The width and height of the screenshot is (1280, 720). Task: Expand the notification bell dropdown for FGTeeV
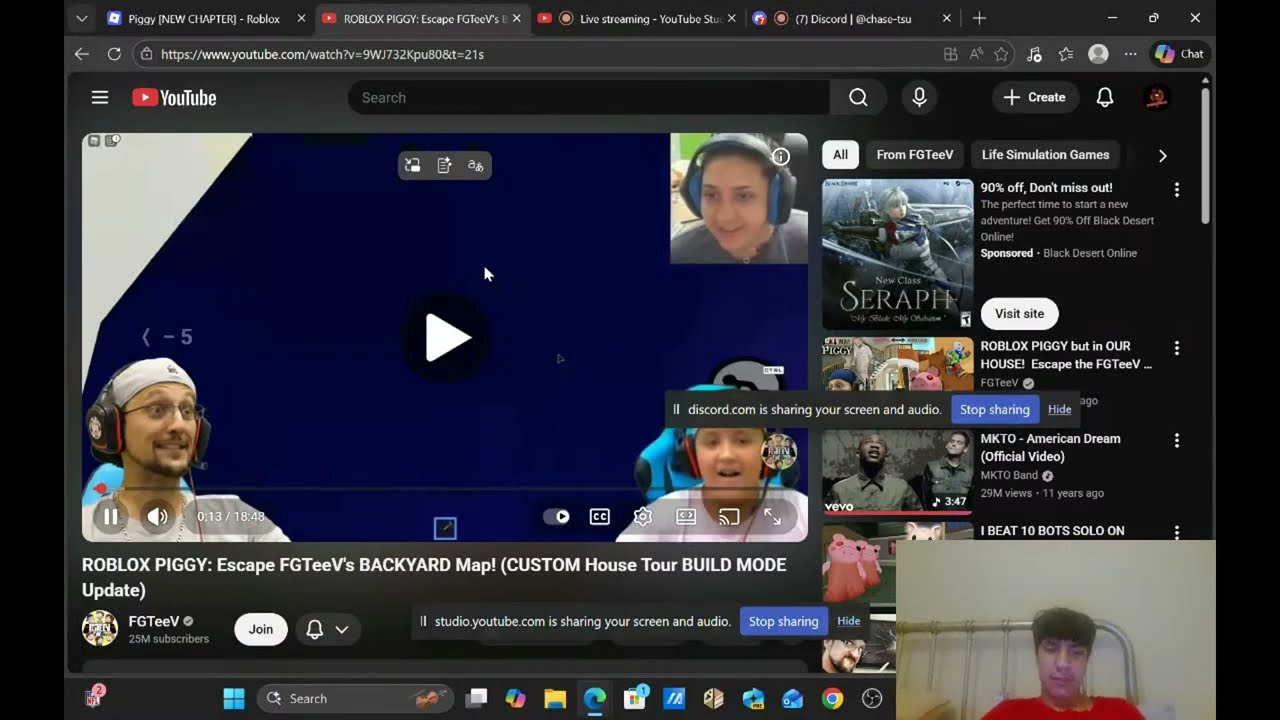(327, 629)
